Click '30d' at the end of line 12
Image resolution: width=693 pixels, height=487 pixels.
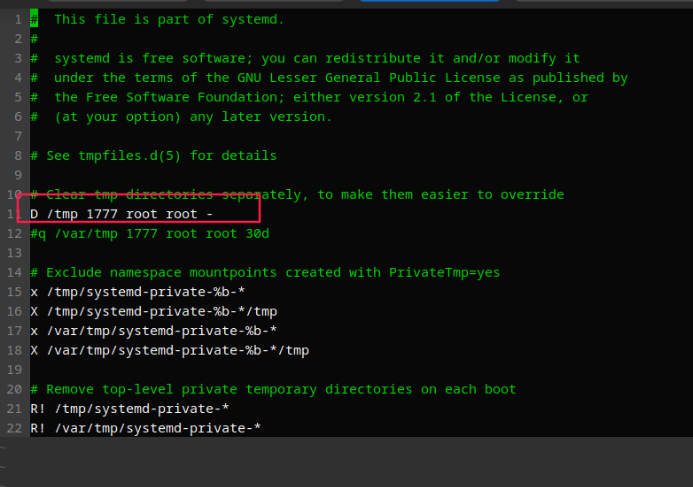257,233
